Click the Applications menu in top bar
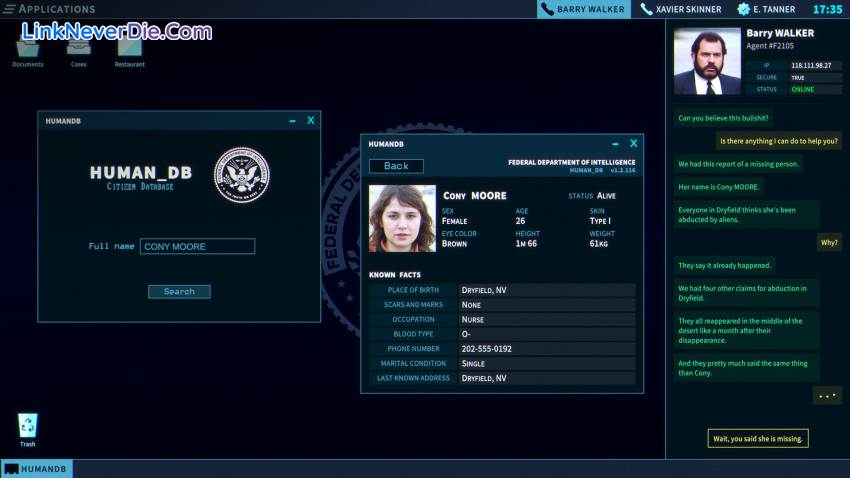The height and width of the screenshot is (478, 850). point(50,9)
